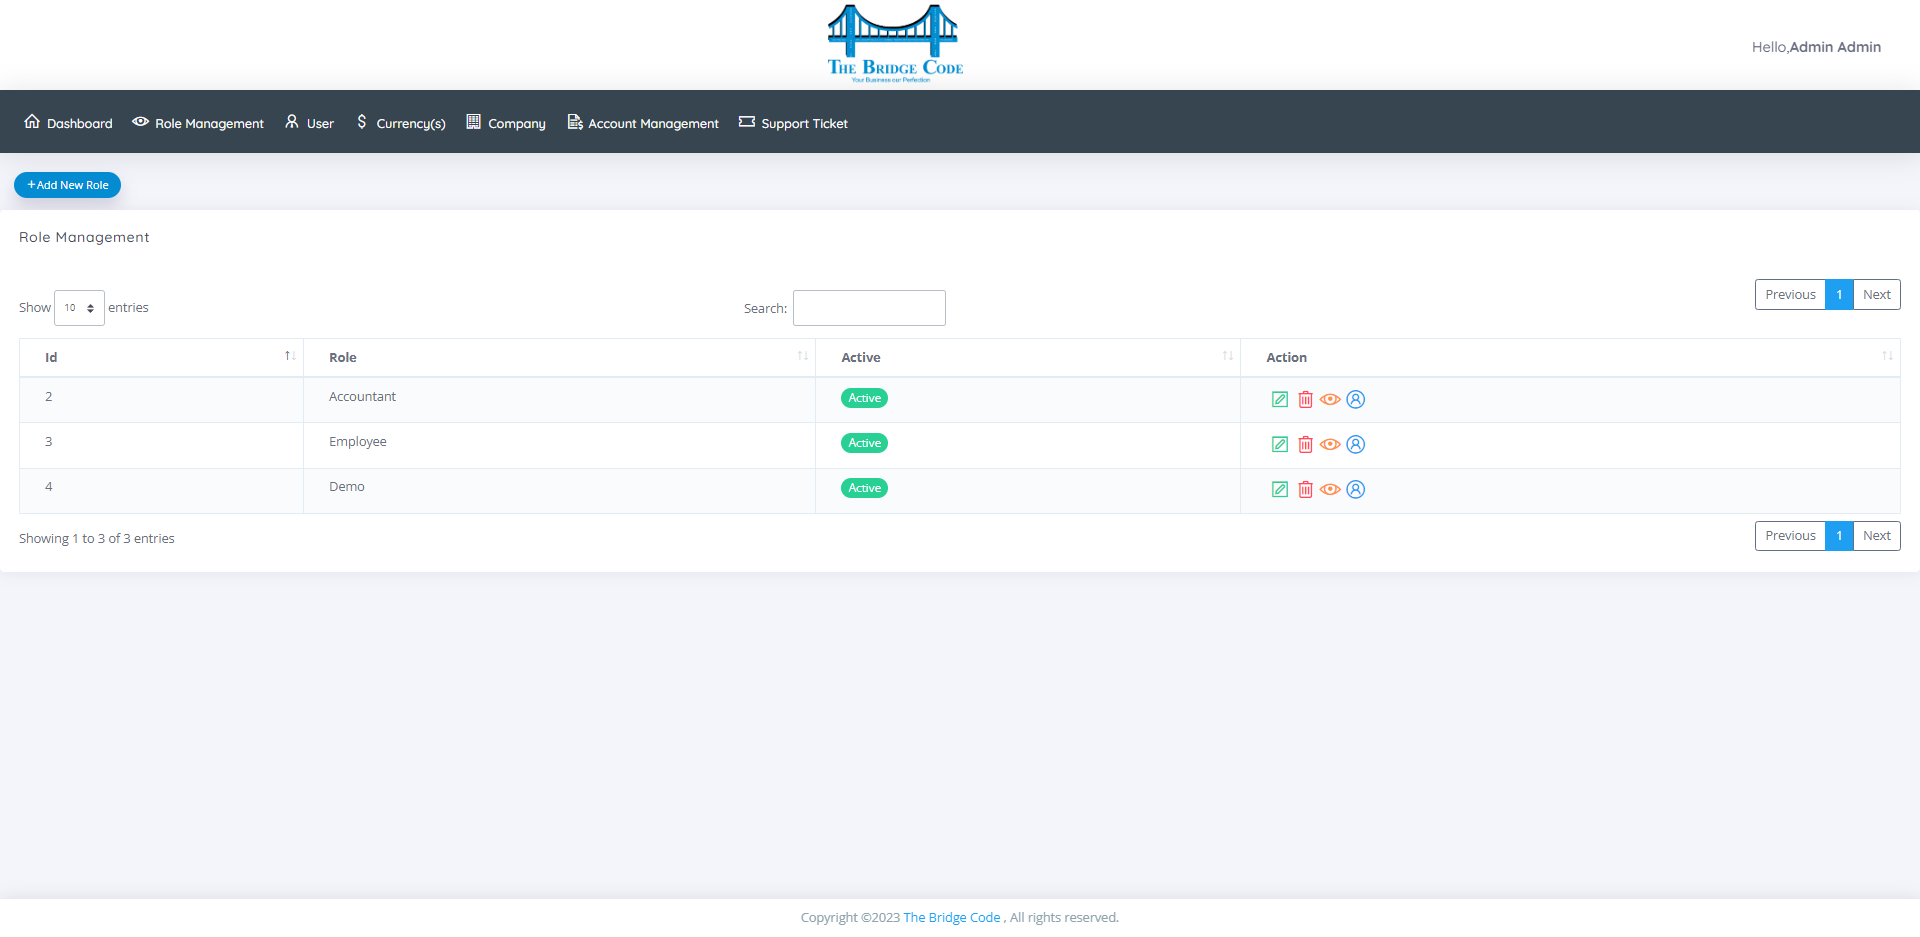The width and height of the screenshot is (1920, 937).
Task: Delete the Accountant role using trash icon
Action: (x=1305, y=399)
